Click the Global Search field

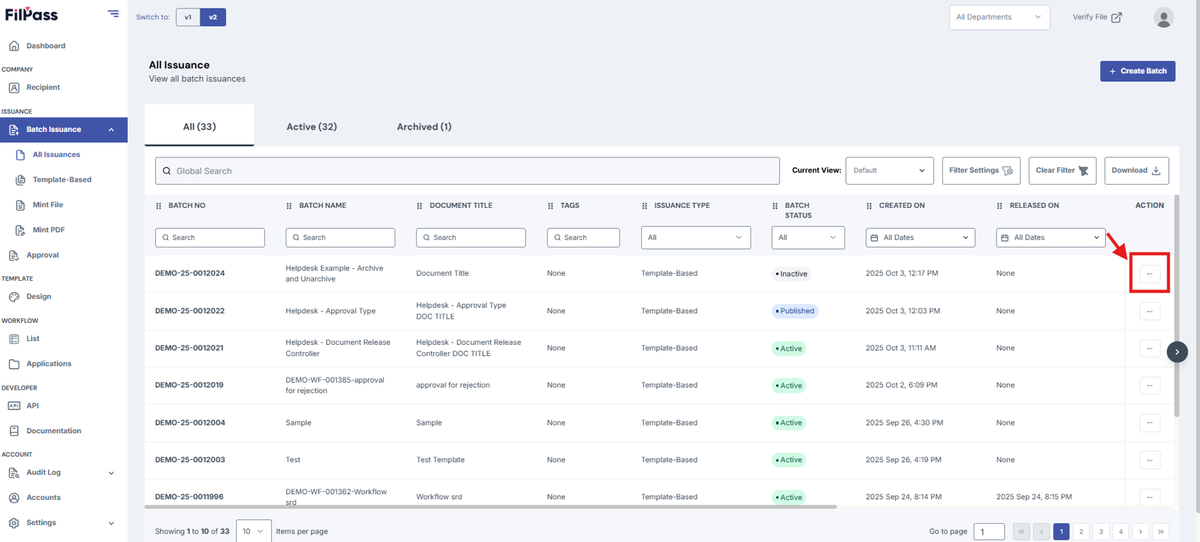(x=467, y=171)
